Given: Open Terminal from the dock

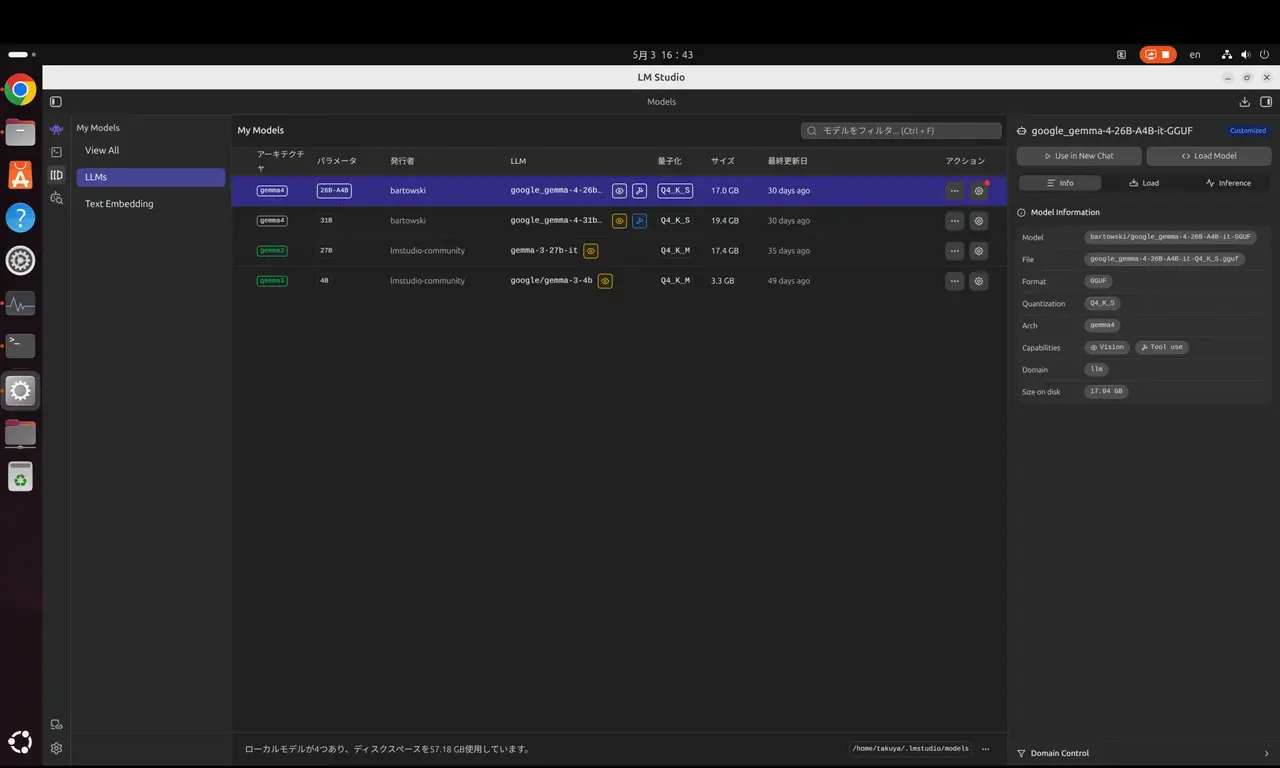Looking at the screenshot, I should 20,345.
